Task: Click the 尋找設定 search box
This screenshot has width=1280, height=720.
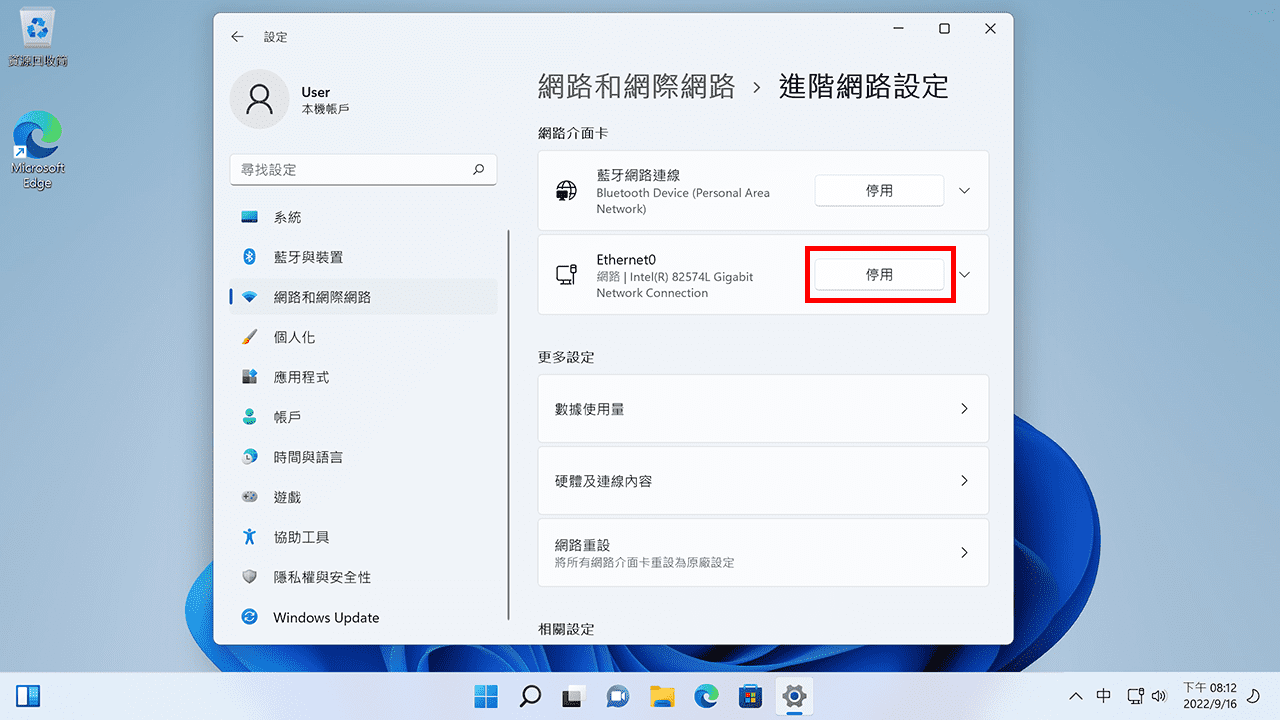Action: coord(363,169)
